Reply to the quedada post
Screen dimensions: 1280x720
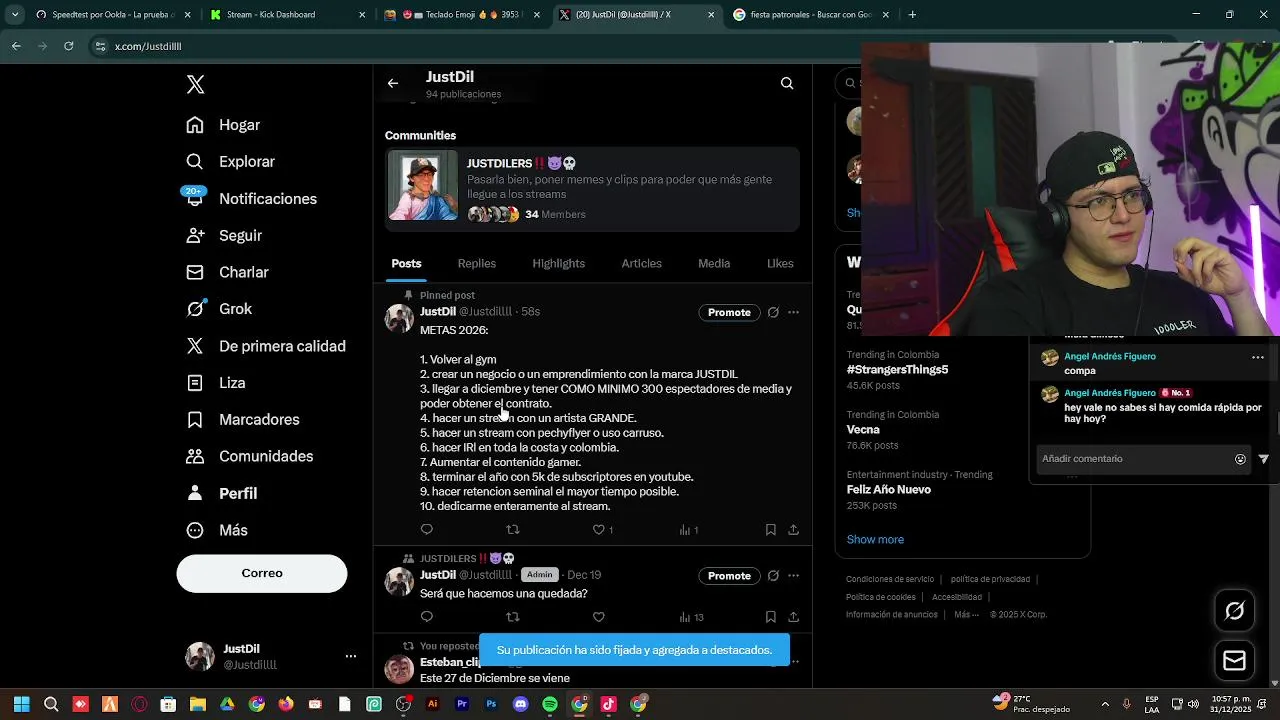(x=427, y=617)
